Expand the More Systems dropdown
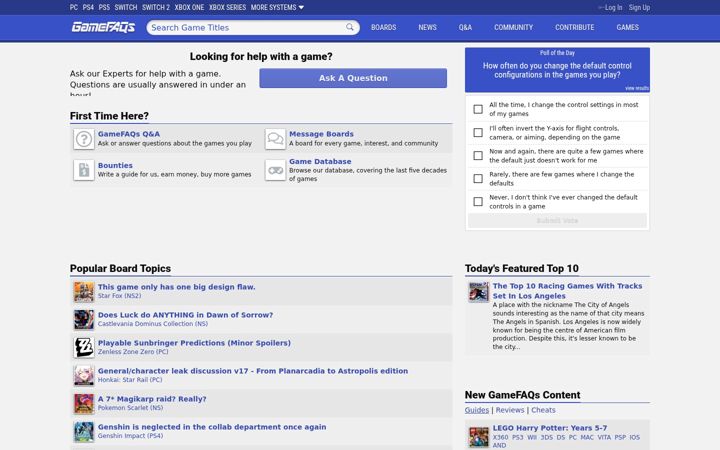720x450 pixels. pos(277,7)
